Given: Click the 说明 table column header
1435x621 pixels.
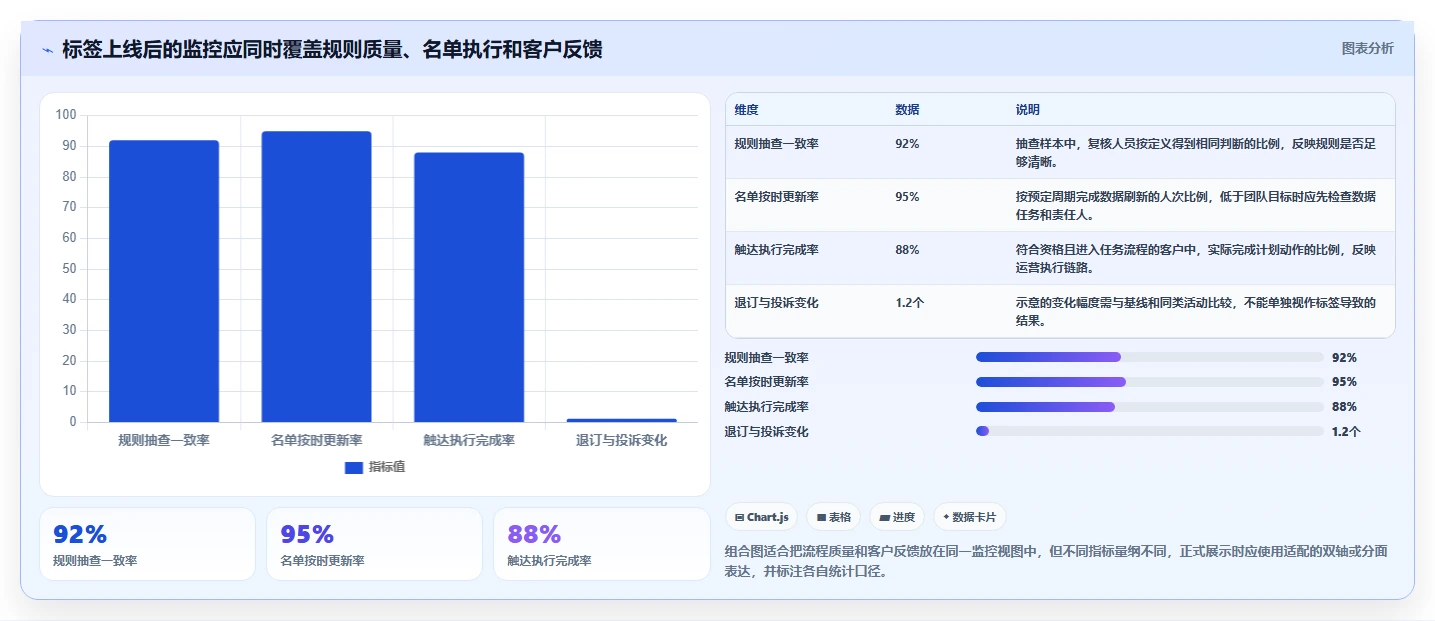Looking at the screenshot, I should 1028,110.
